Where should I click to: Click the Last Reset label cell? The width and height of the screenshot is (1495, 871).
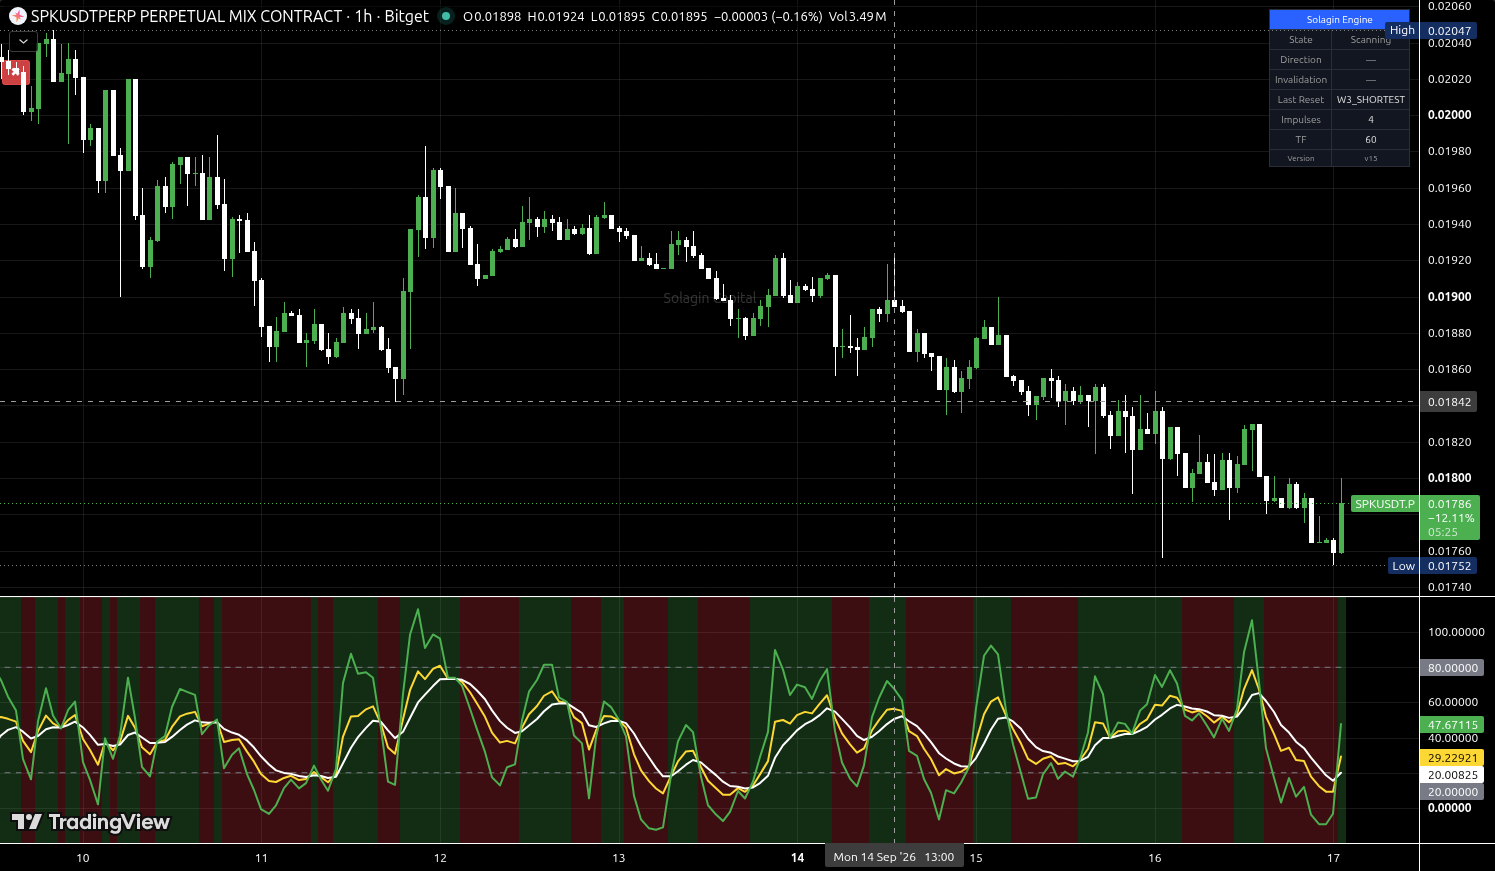[x=1300, y=100]
